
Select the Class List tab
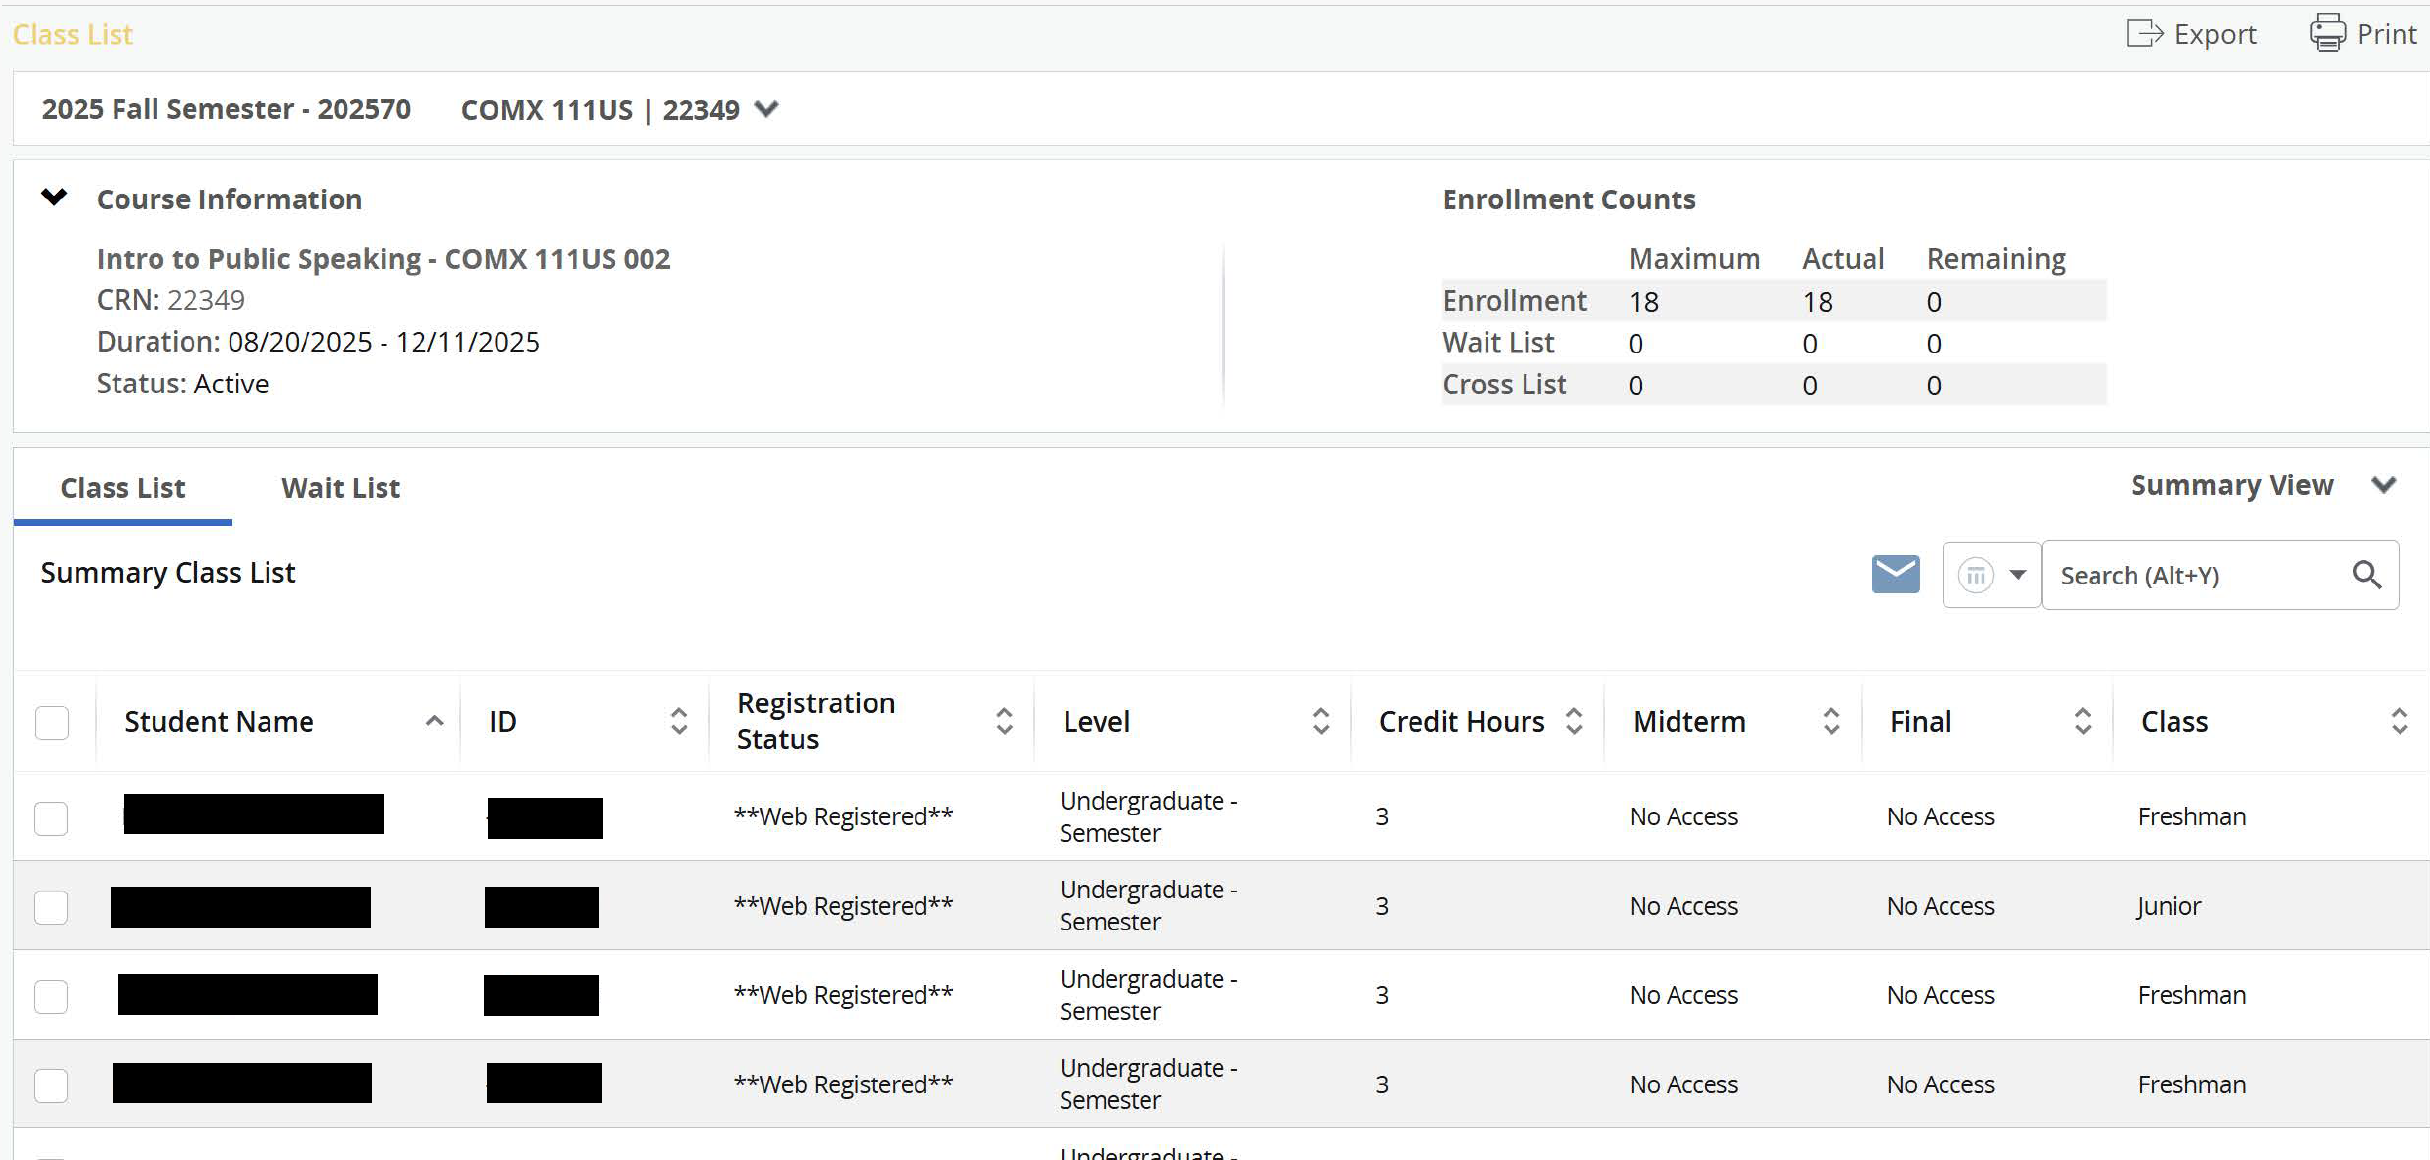[x=123, y=488]
